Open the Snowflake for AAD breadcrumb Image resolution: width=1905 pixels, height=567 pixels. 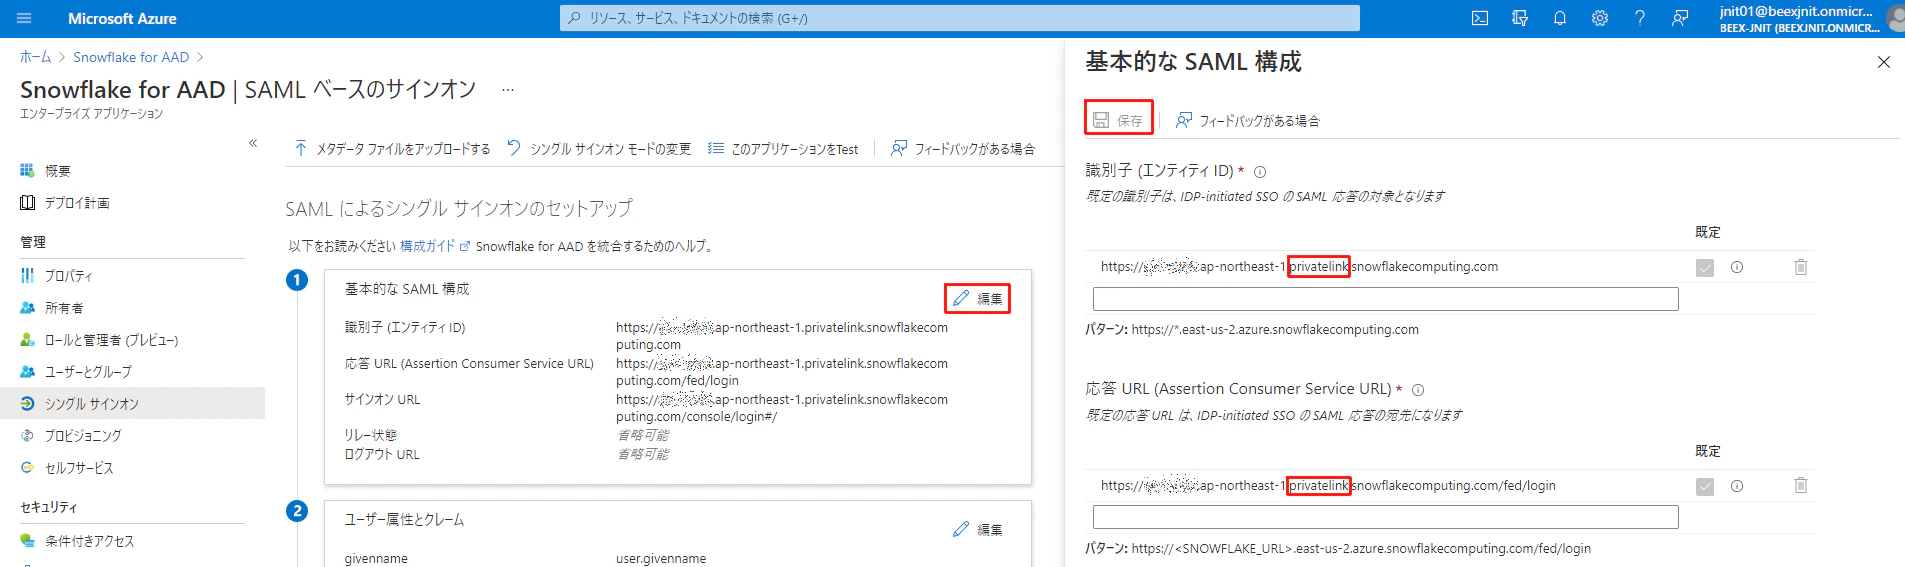[x=131, y=57]
